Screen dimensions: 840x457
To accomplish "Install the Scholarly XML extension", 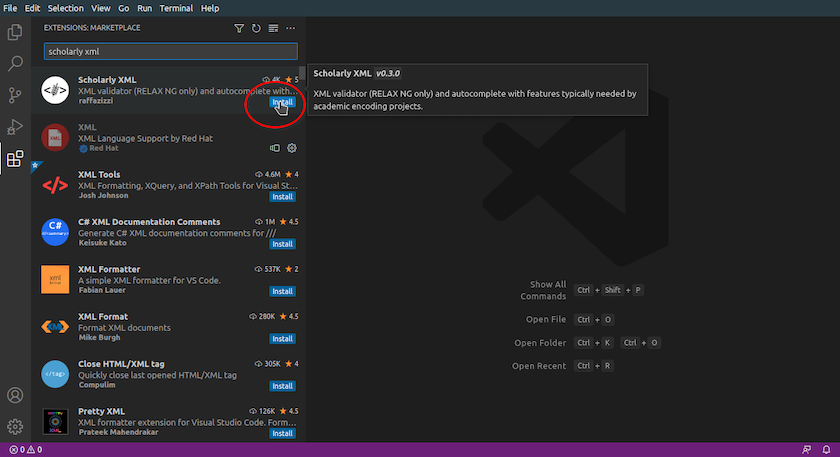I will click(282, 102).
